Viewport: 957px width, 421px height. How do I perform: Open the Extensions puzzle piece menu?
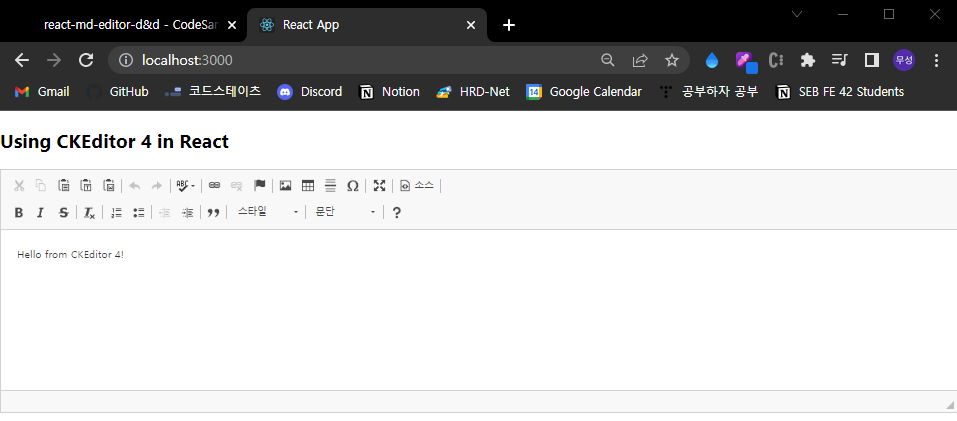pyautogui.click(x=808, y=60)
